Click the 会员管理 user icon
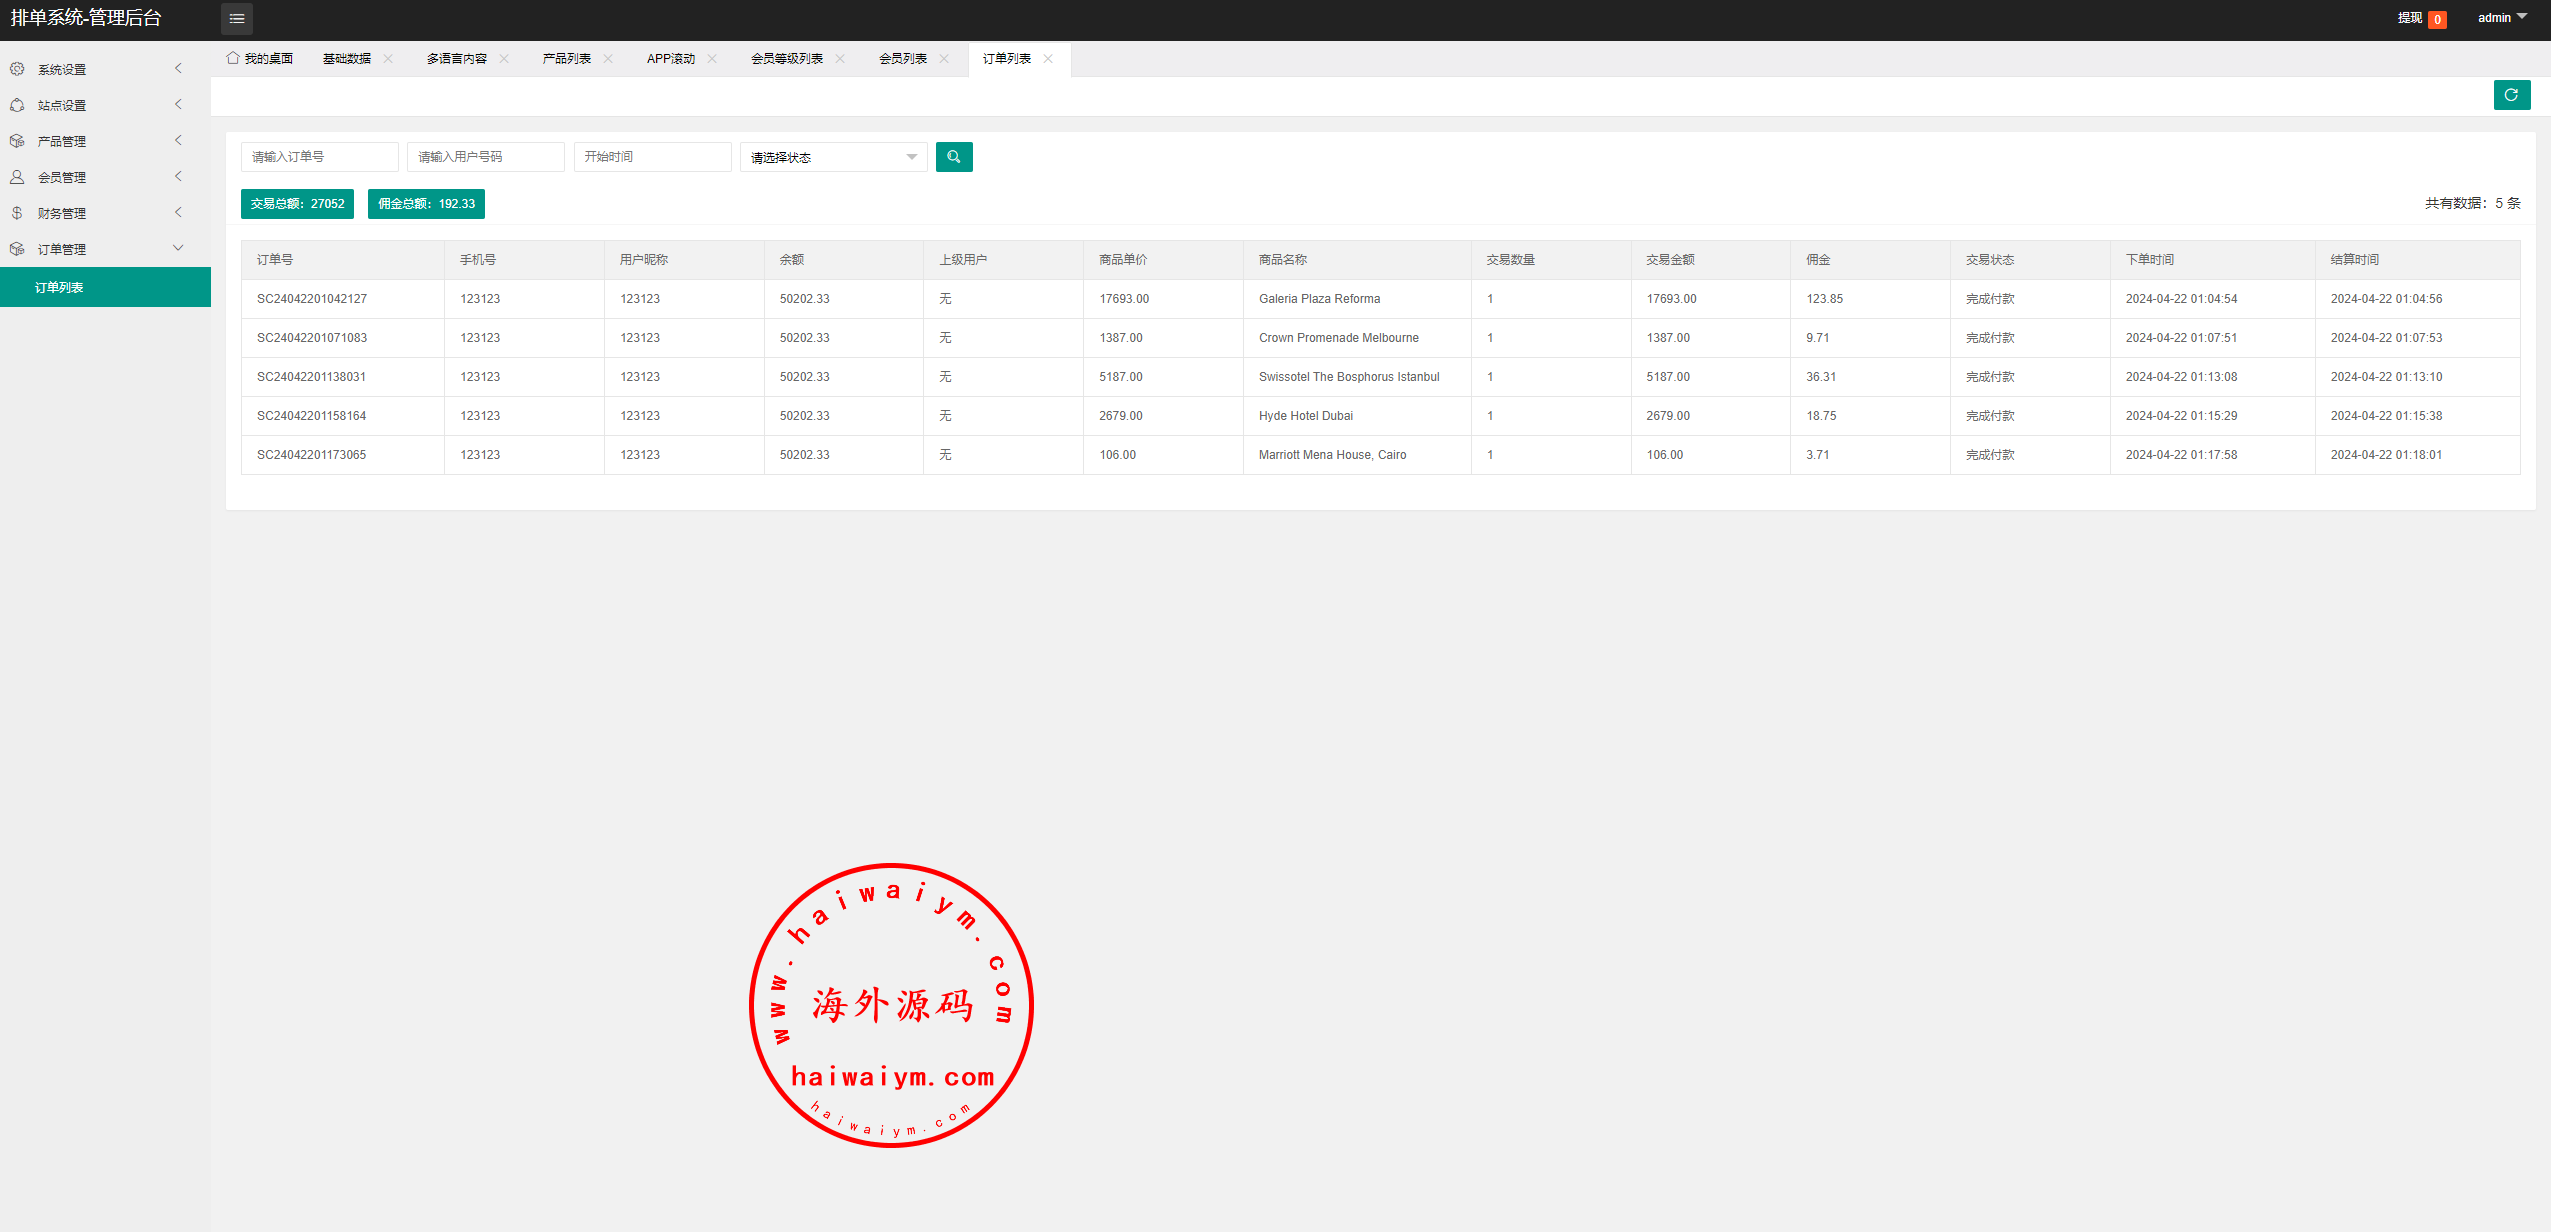The height and width of the screenshot is (1232, 2551). point(17,177)
